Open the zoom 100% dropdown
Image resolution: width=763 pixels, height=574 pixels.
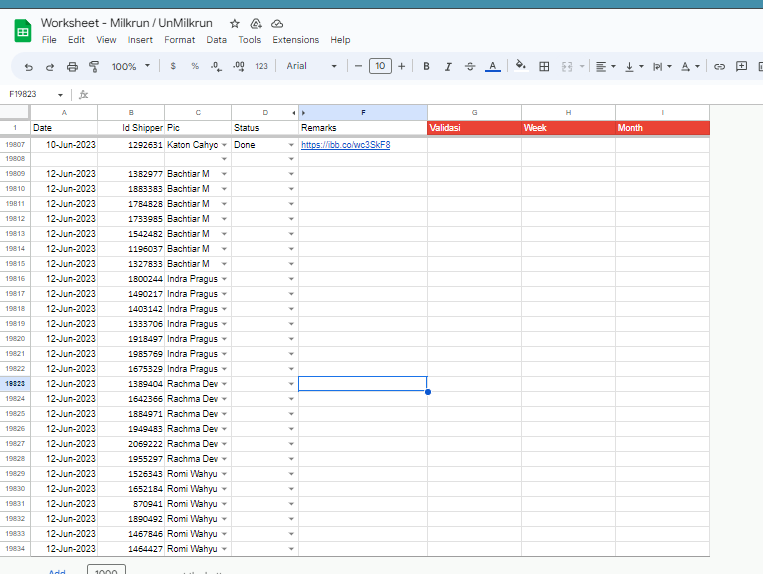click(x=130, y=66)
